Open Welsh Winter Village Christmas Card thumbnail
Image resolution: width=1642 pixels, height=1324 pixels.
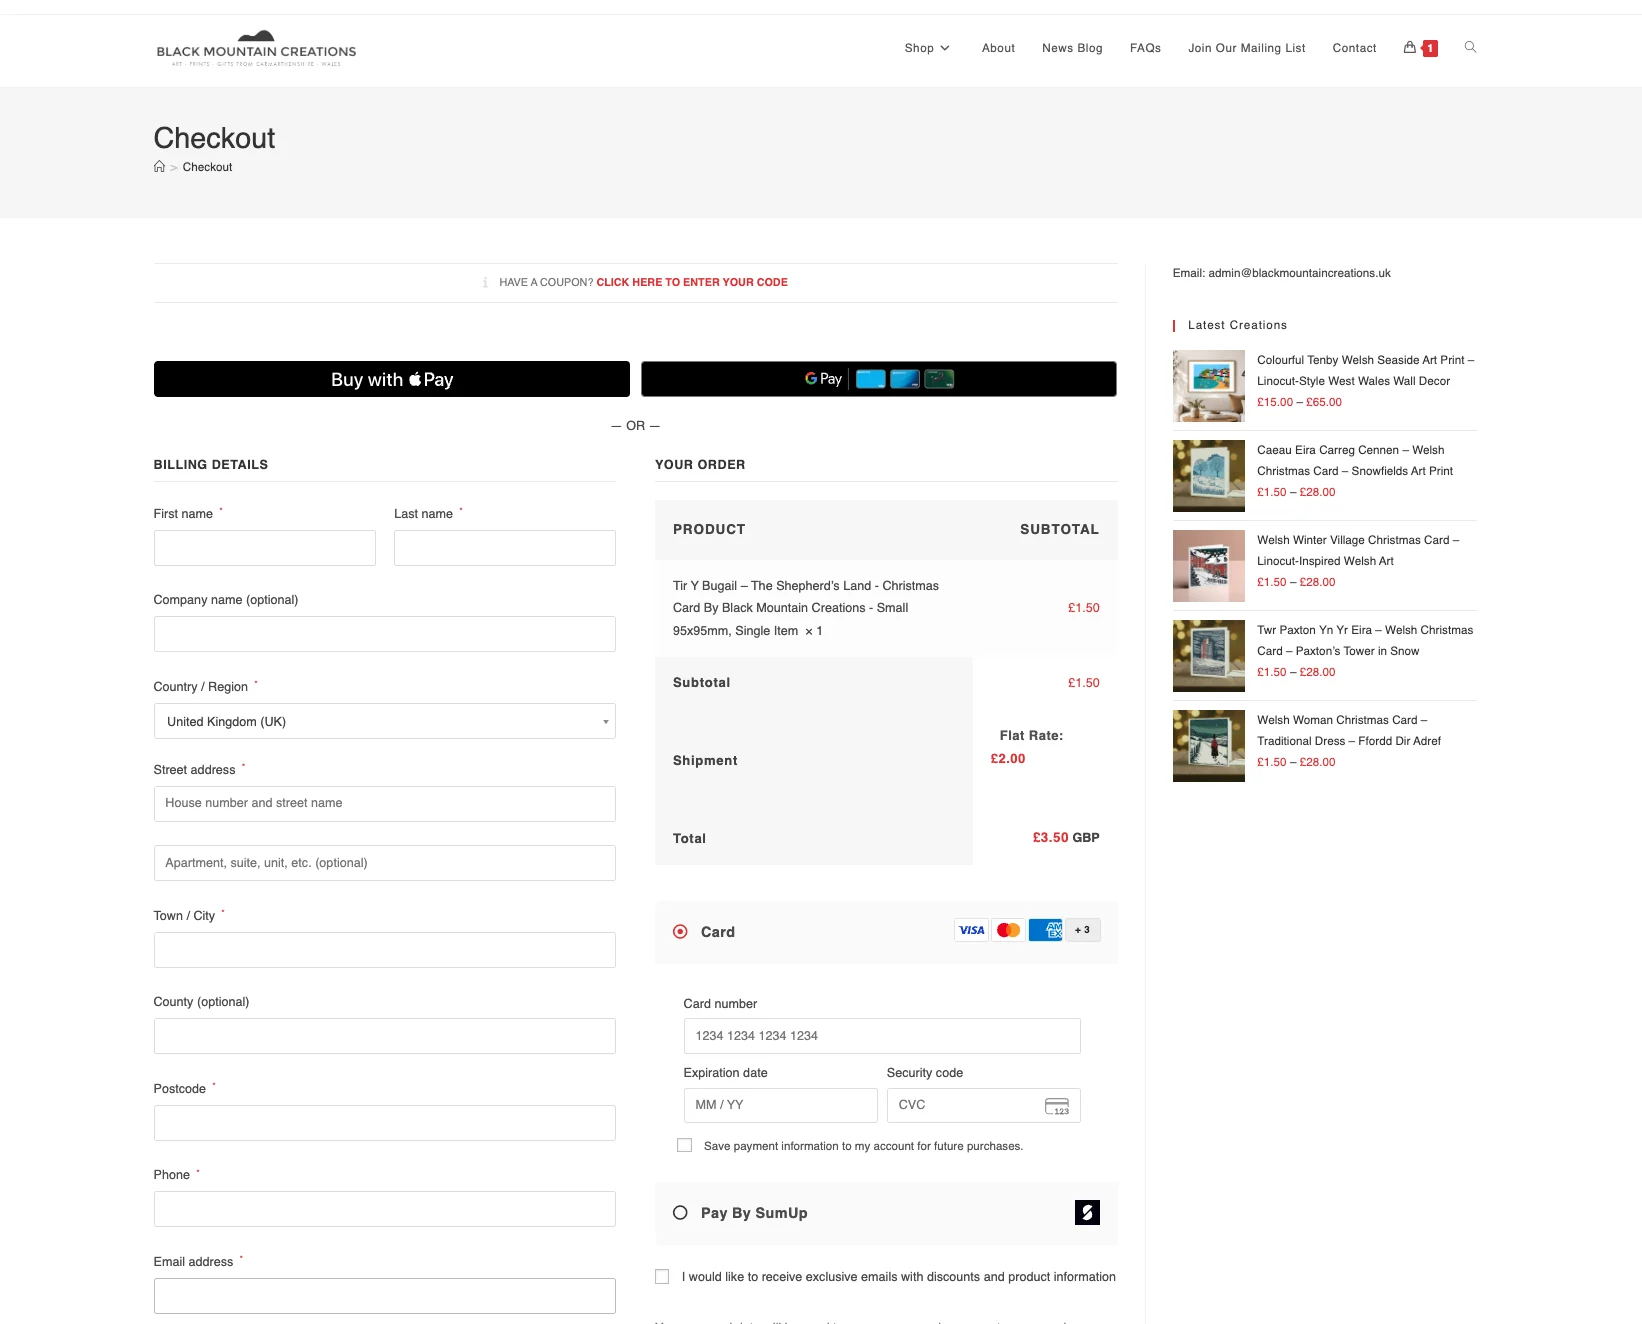[x=1209, y=566]
